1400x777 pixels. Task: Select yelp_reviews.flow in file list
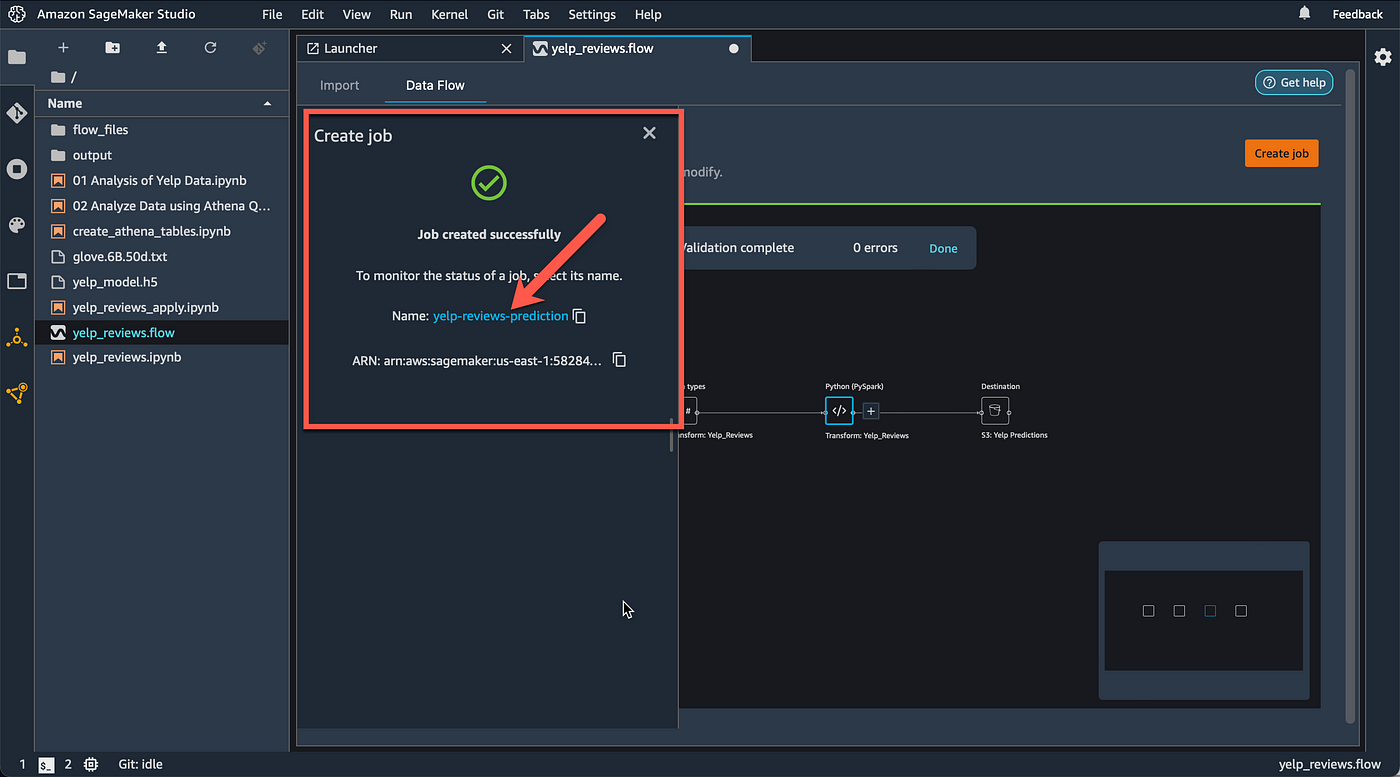tap(161, 332)
